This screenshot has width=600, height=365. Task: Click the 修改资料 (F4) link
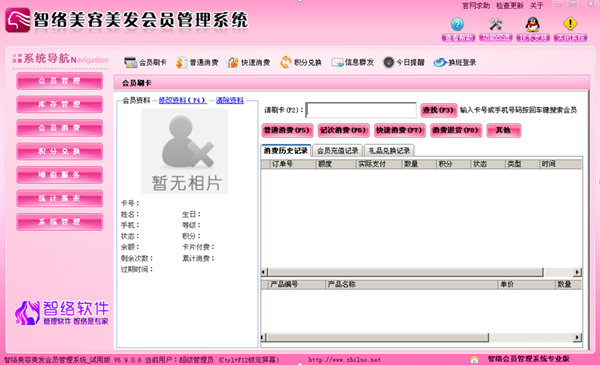tap(183, 100)
